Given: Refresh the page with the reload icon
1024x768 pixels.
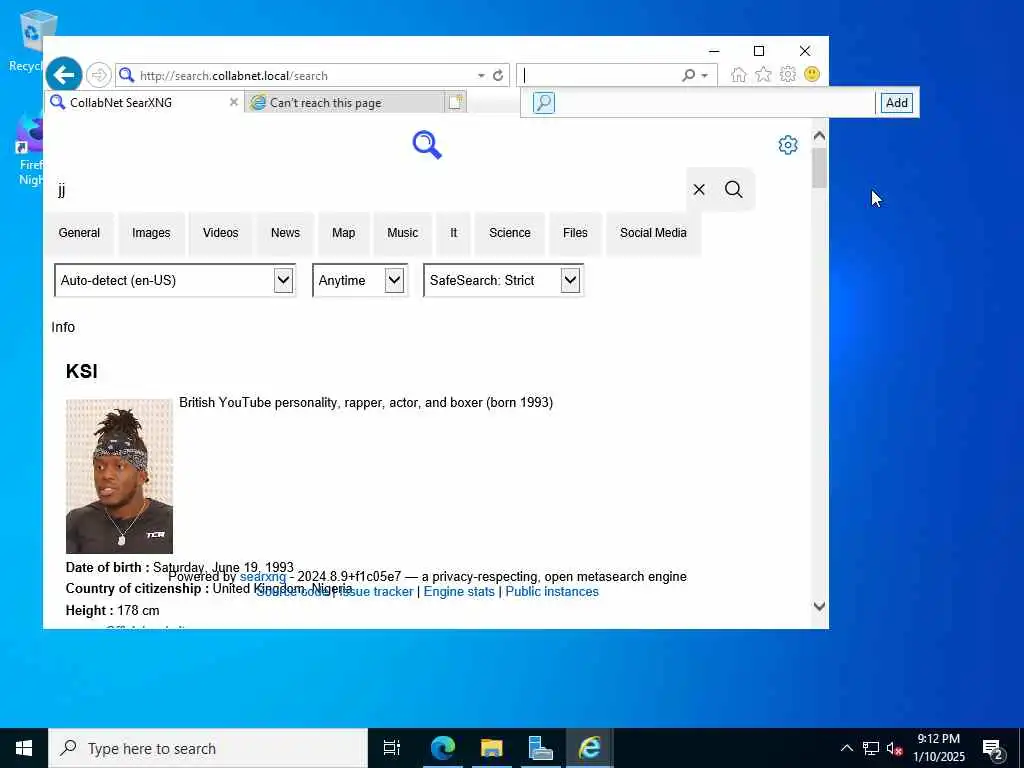Looking at the screenshot, I should pyautogui.click(x=498, y=75).
